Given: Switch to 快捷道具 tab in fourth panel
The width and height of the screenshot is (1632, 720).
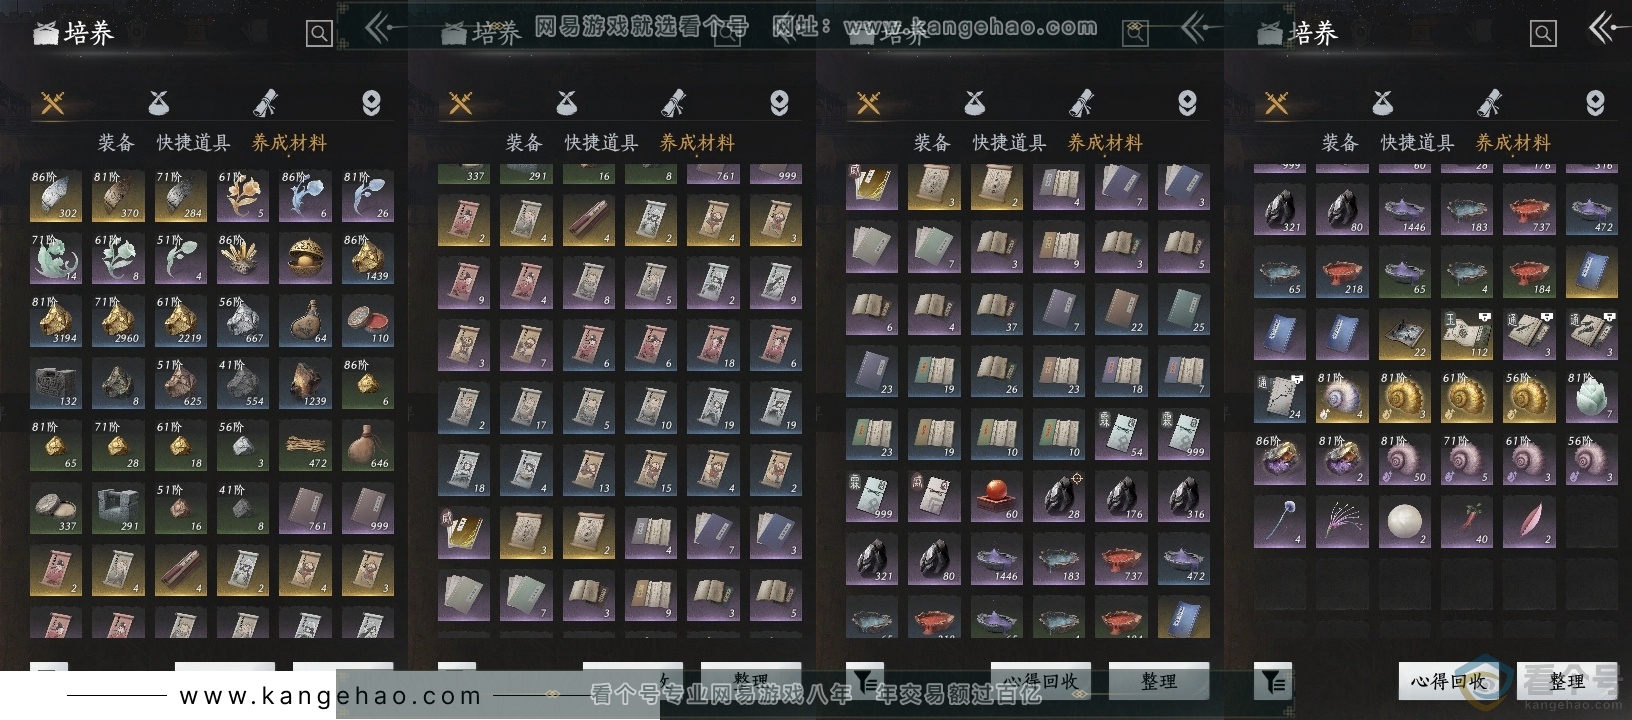Looking at the screenshot, I should [1417, 143].
